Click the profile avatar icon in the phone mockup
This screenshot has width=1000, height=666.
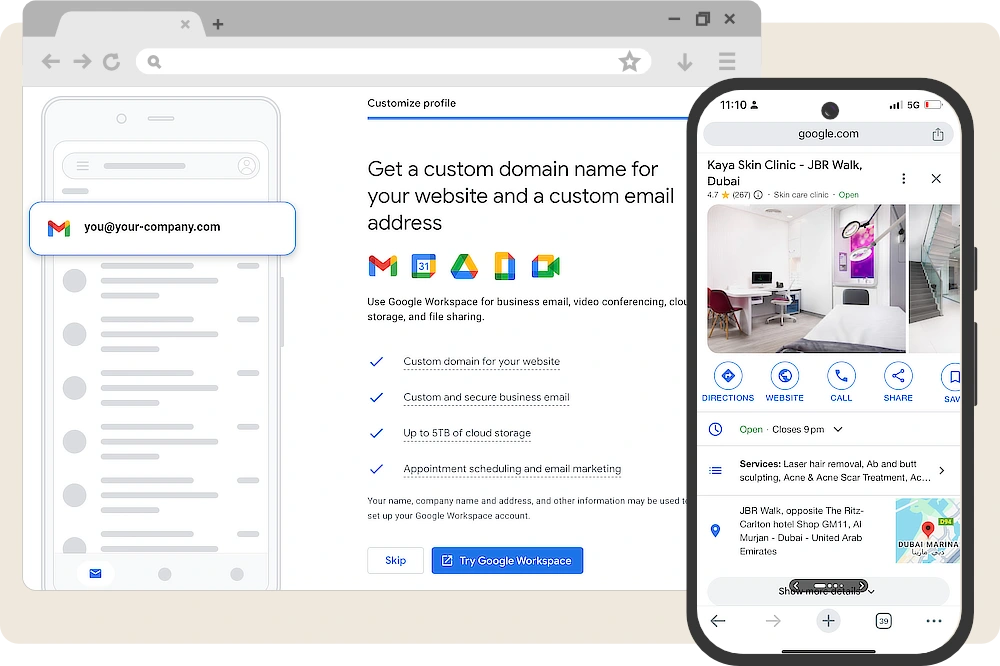pos(247,166)
